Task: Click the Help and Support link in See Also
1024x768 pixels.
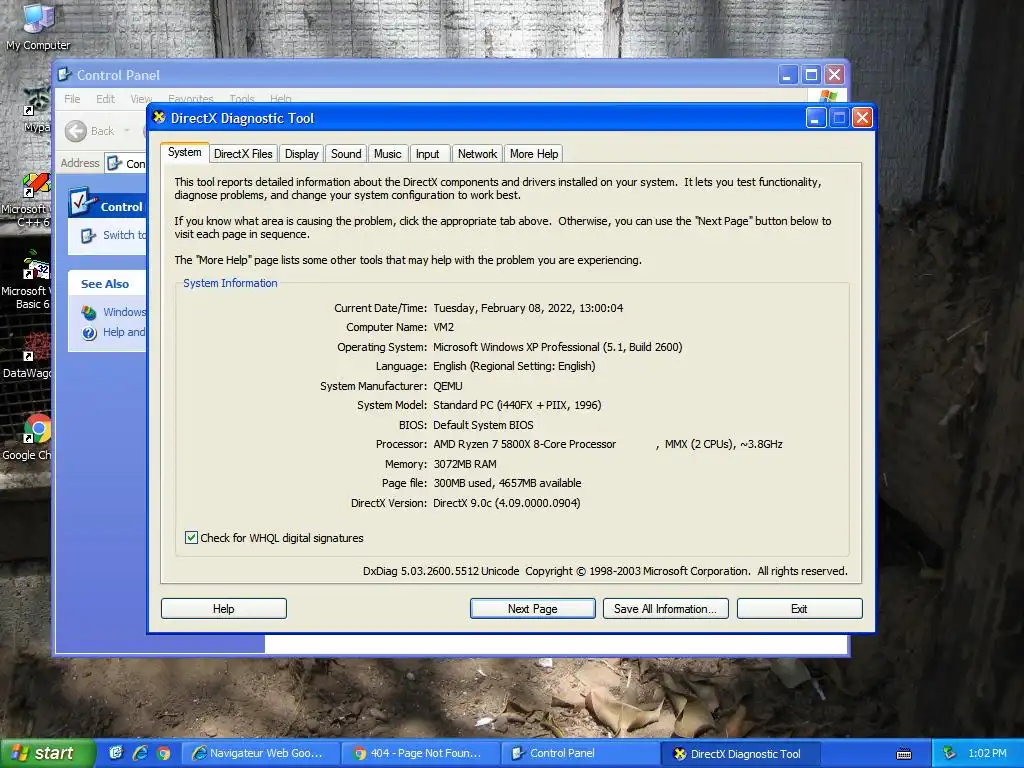Action: (x=124, y=332)
